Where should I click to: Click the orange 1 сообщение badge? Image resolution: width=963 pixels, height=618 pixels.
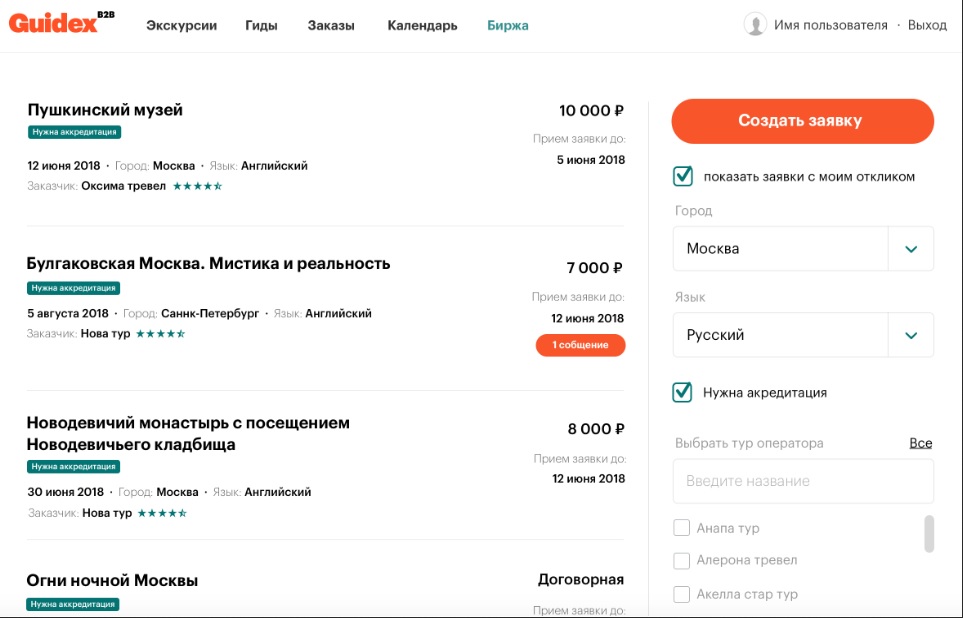coord(580,345)
